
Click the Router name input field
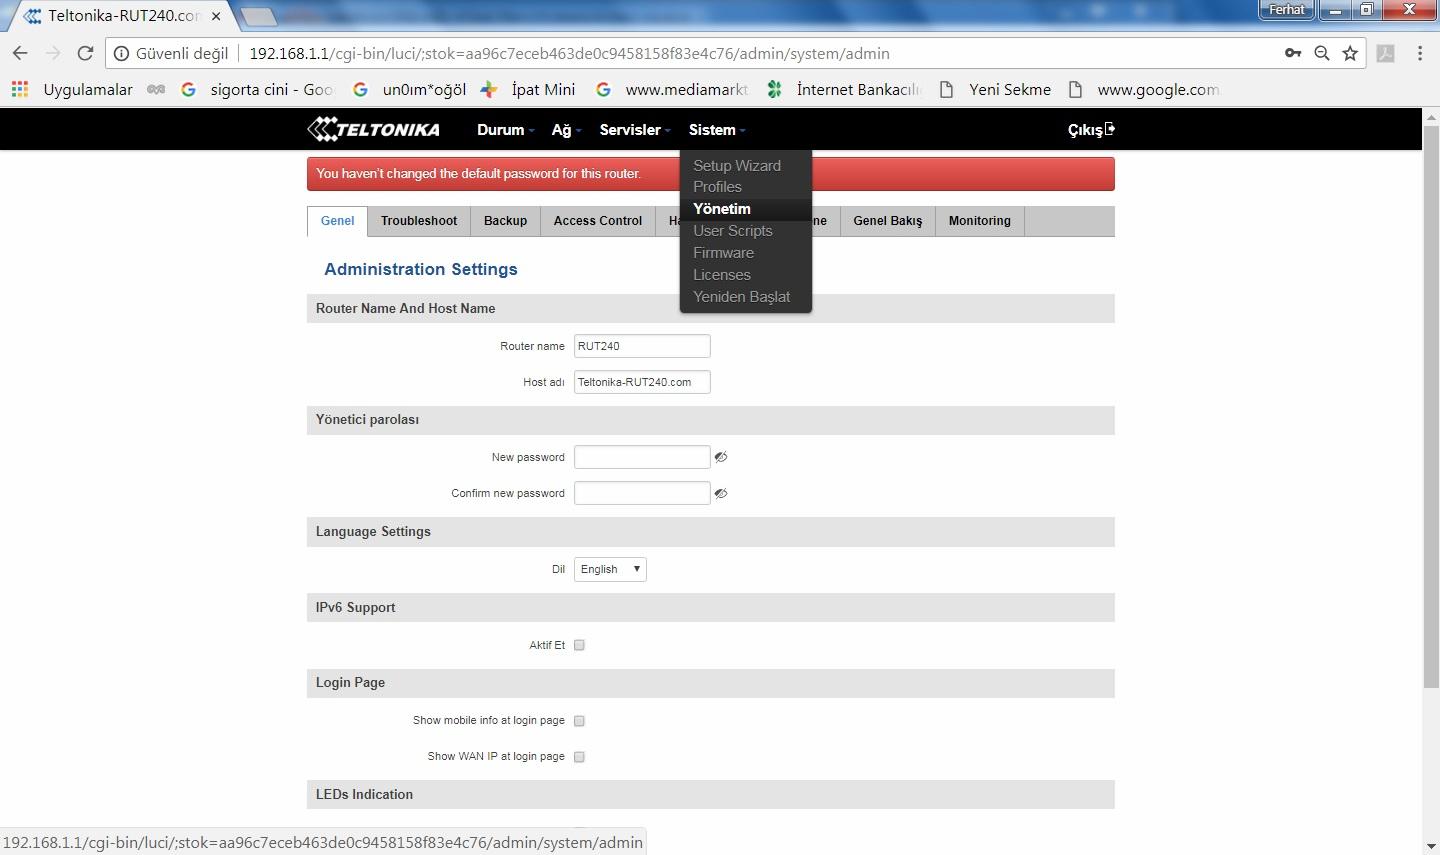click(x=642, y=346)
